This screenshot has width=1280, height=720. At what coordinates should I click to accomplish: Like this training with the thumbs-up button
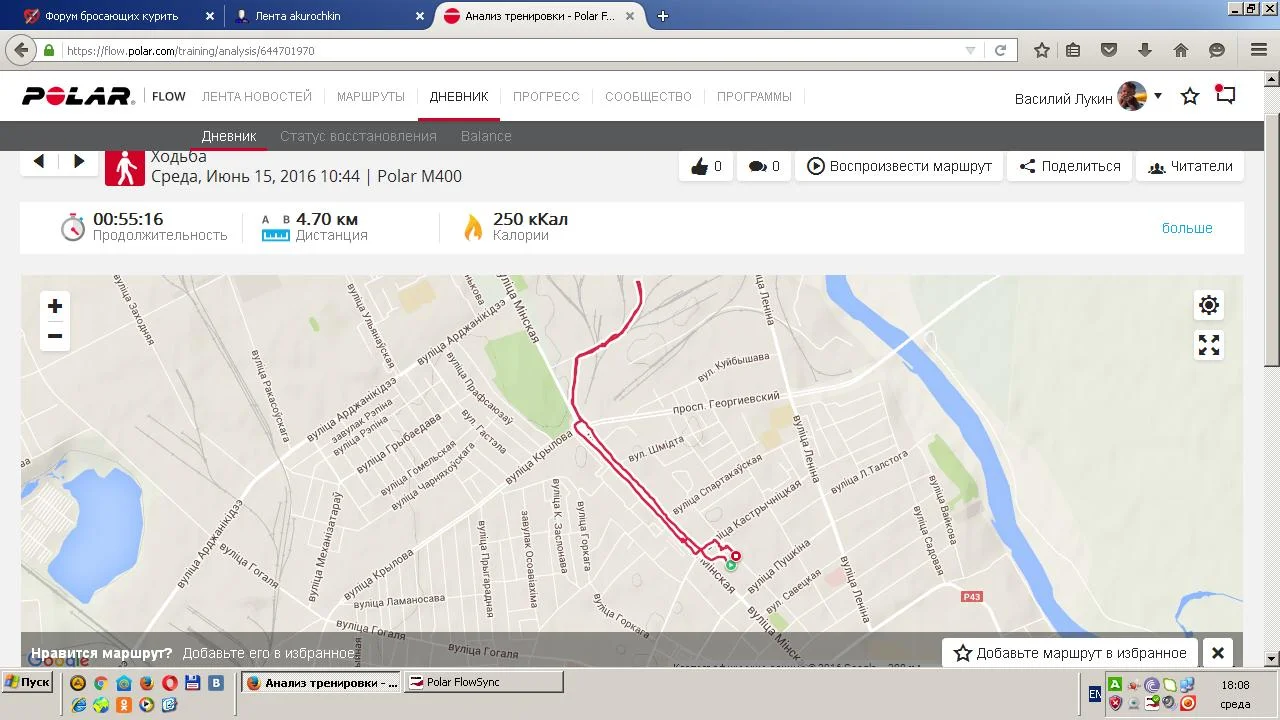(x=705, y=166)
